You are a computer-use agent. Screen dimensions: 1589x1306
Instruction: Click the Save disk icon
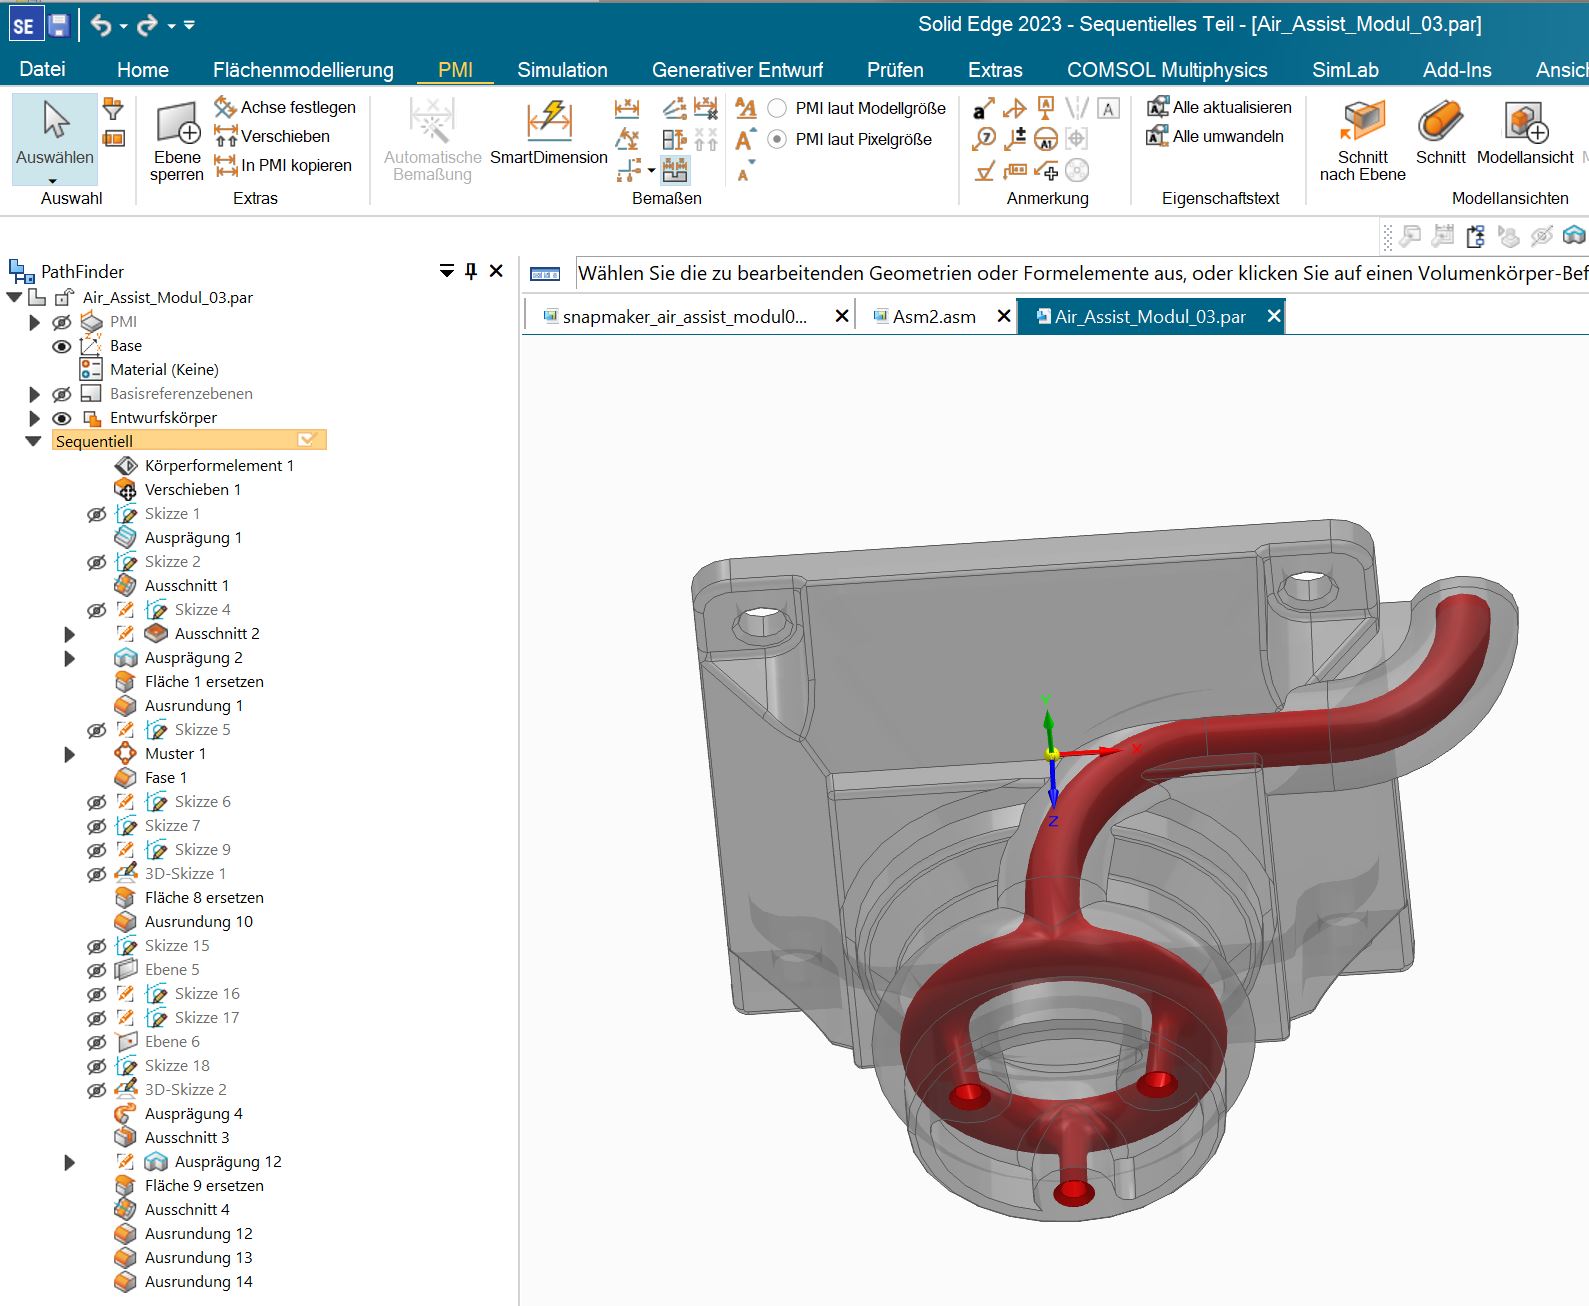coord(58,25)
